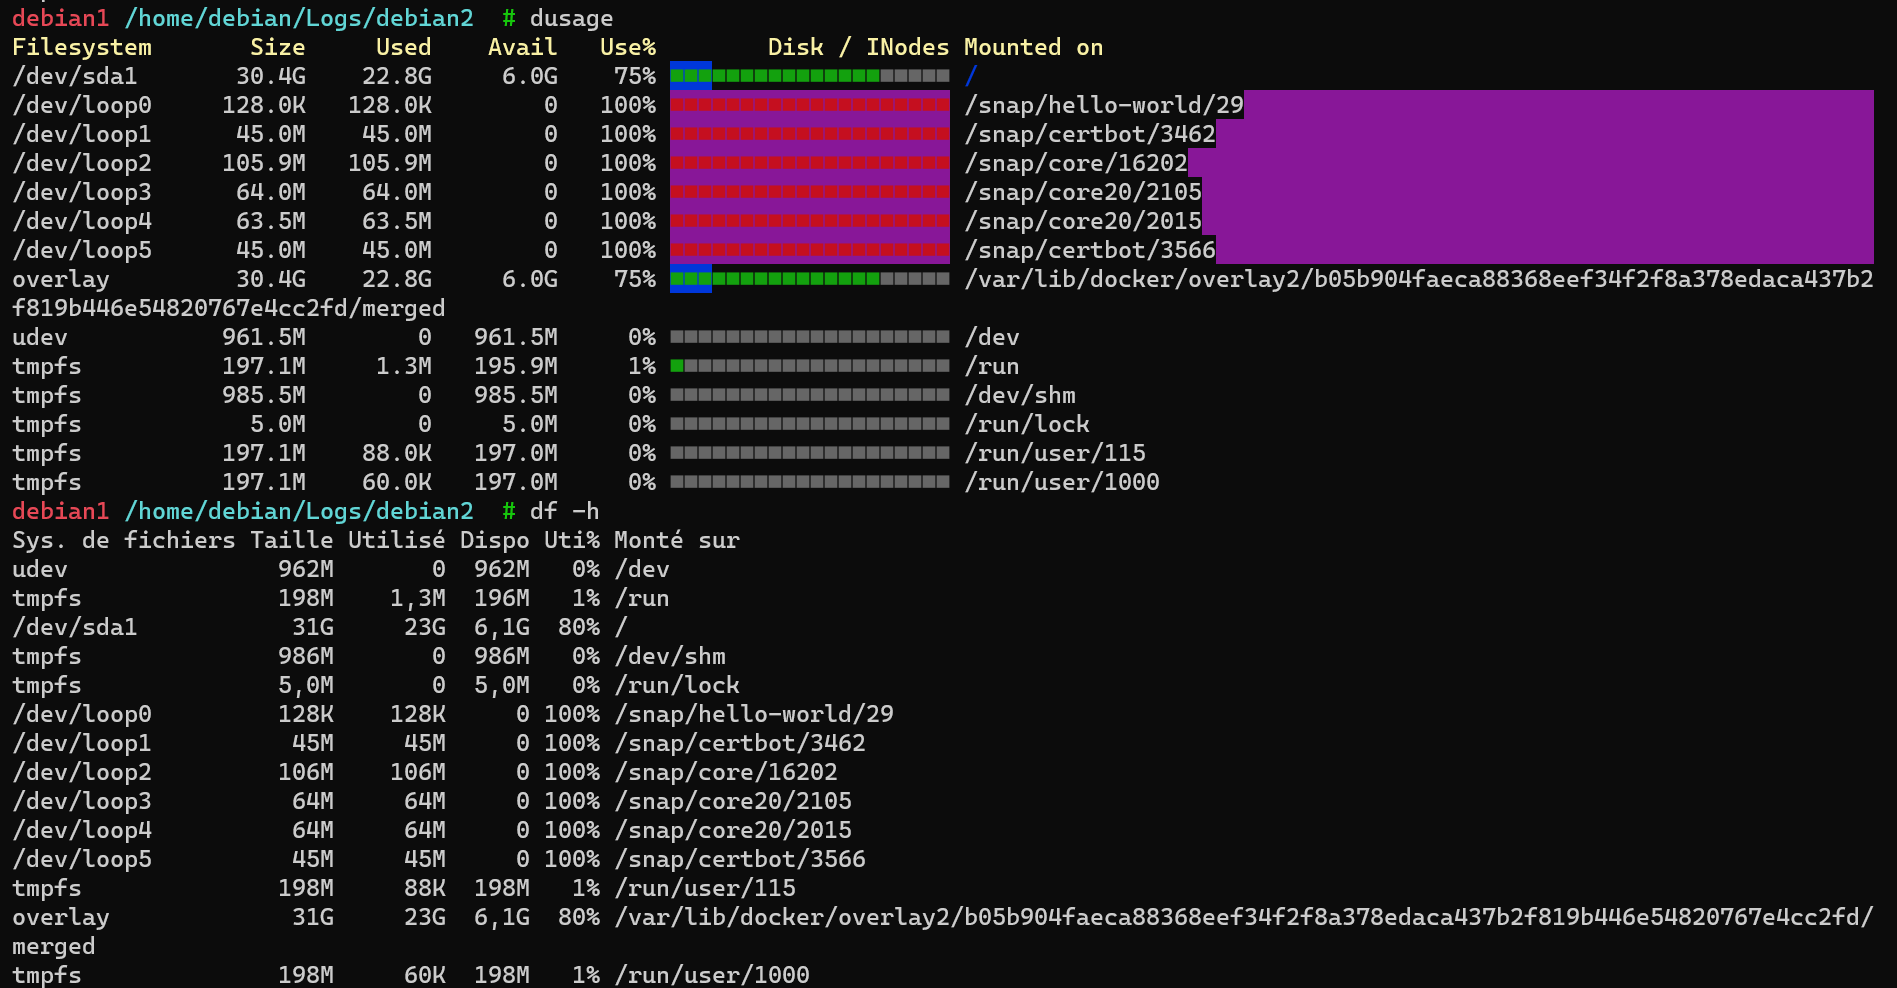Screen dimensions: 1897x988
Task: Click the dusage command on the first prompt
Action: pyautogui.click(x=571, y=18)
